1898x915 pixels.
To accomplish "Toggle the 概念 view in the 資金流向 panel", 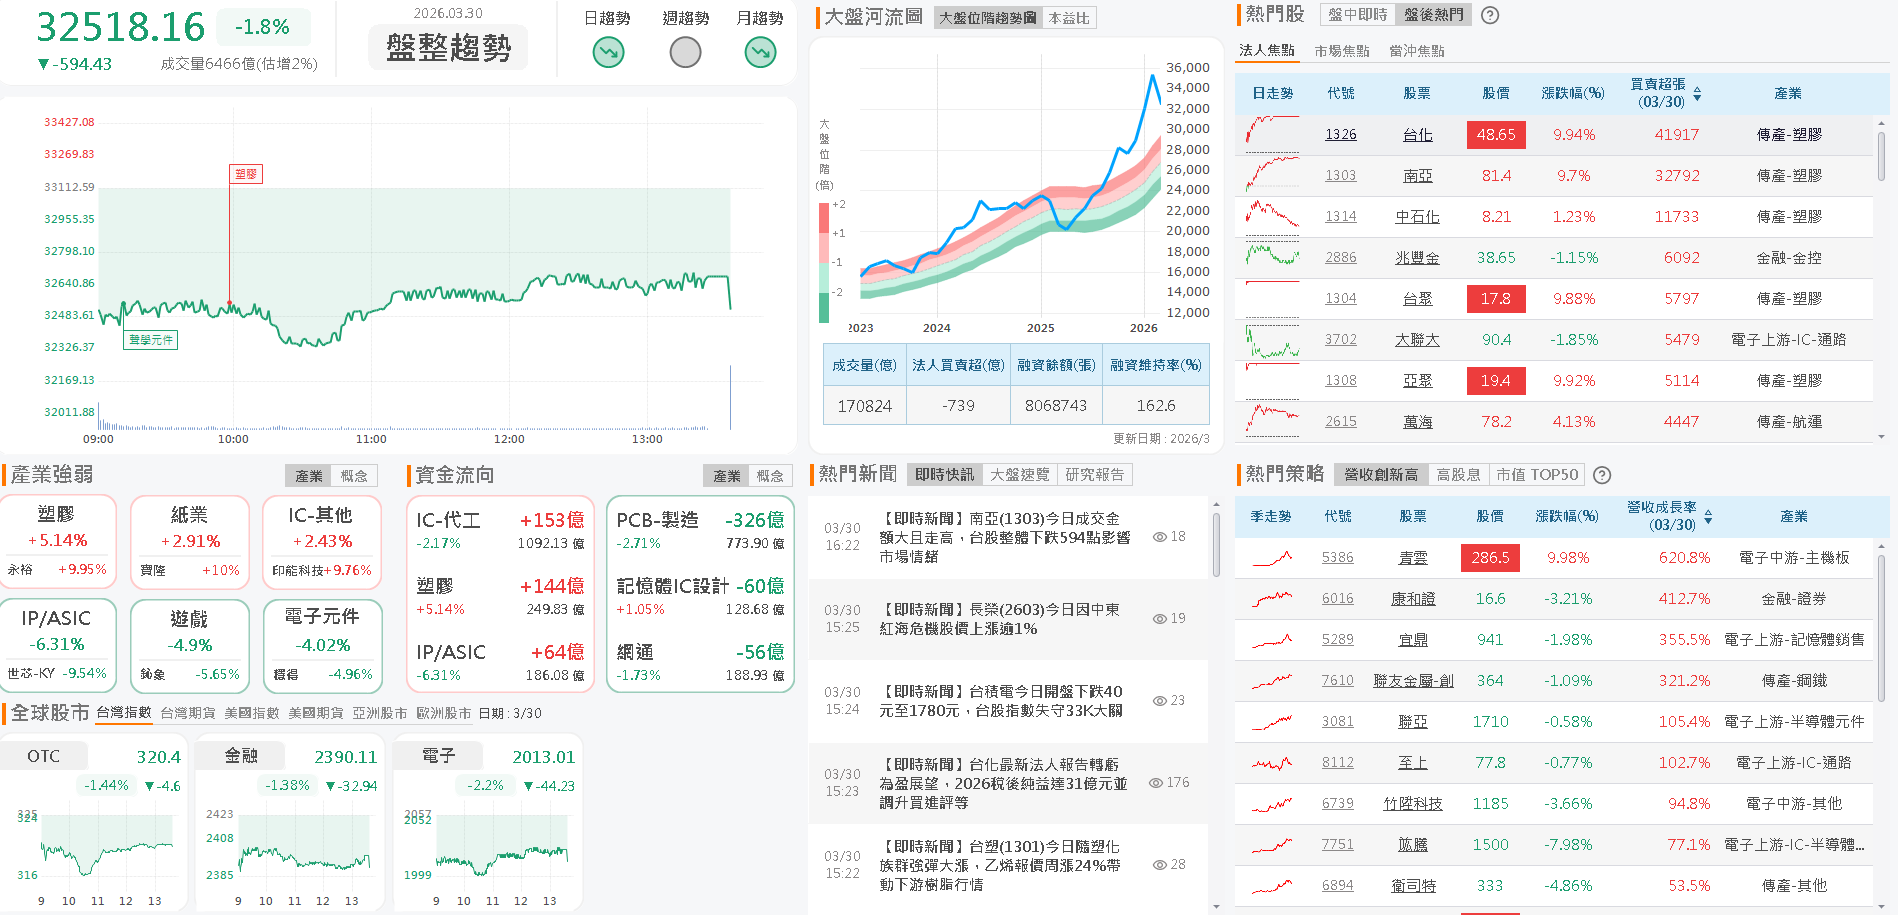I will click(x=770, y=475).
